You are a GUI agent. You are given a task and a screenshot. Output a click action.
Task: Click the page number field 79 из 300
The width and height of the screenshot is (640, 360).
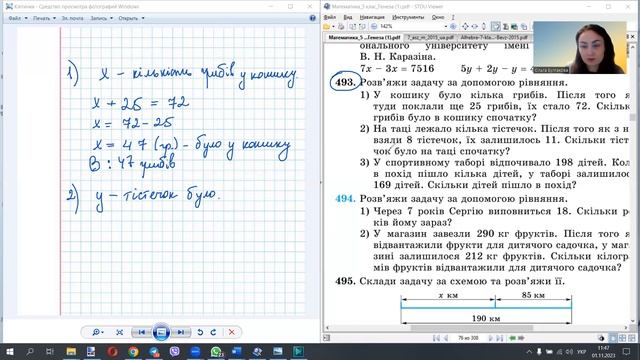468,338
